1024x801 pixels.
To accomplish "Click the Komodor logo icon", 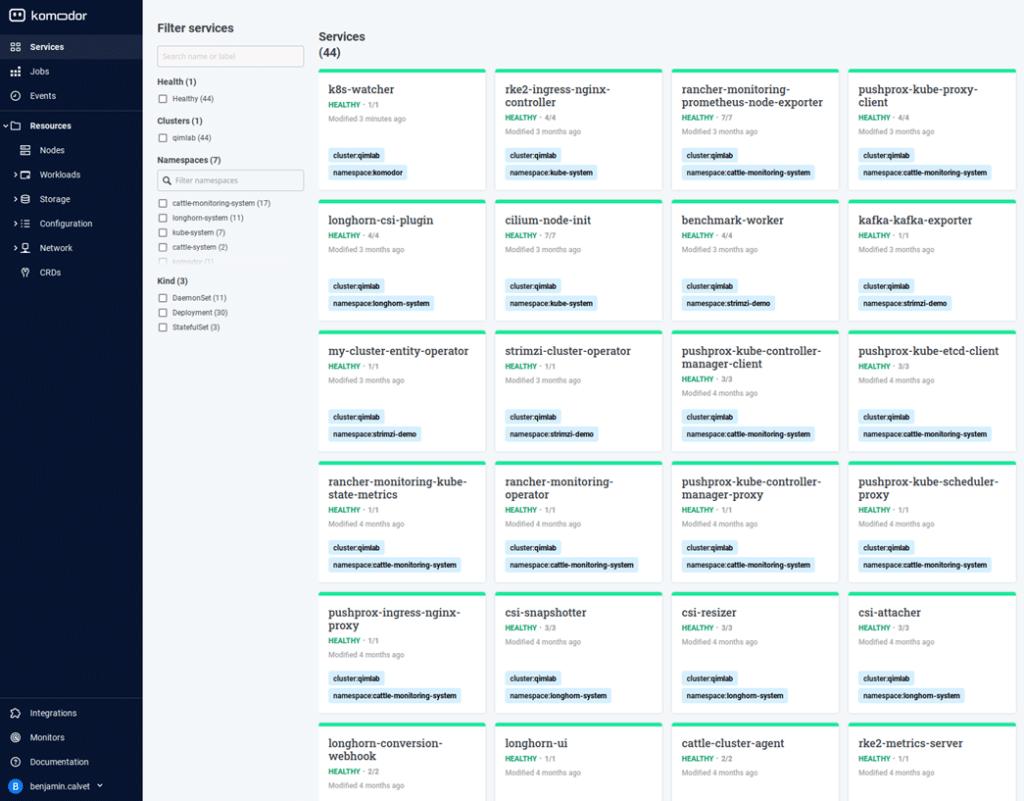I will (17, 15).
